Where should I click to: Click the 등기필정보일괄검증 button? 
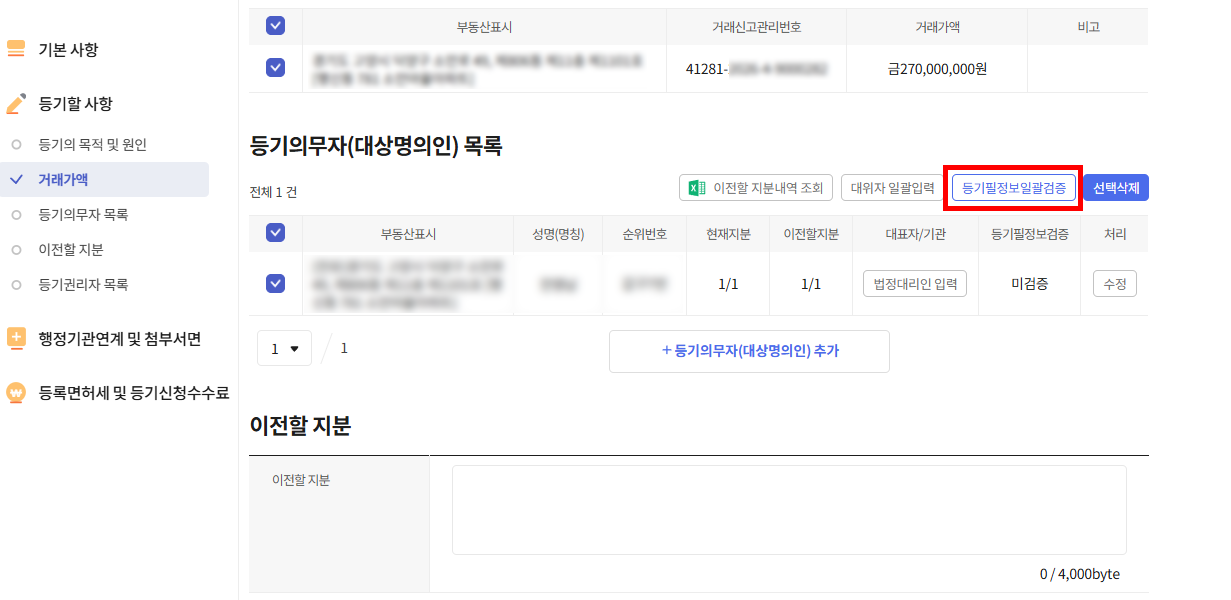(1013, 188)
